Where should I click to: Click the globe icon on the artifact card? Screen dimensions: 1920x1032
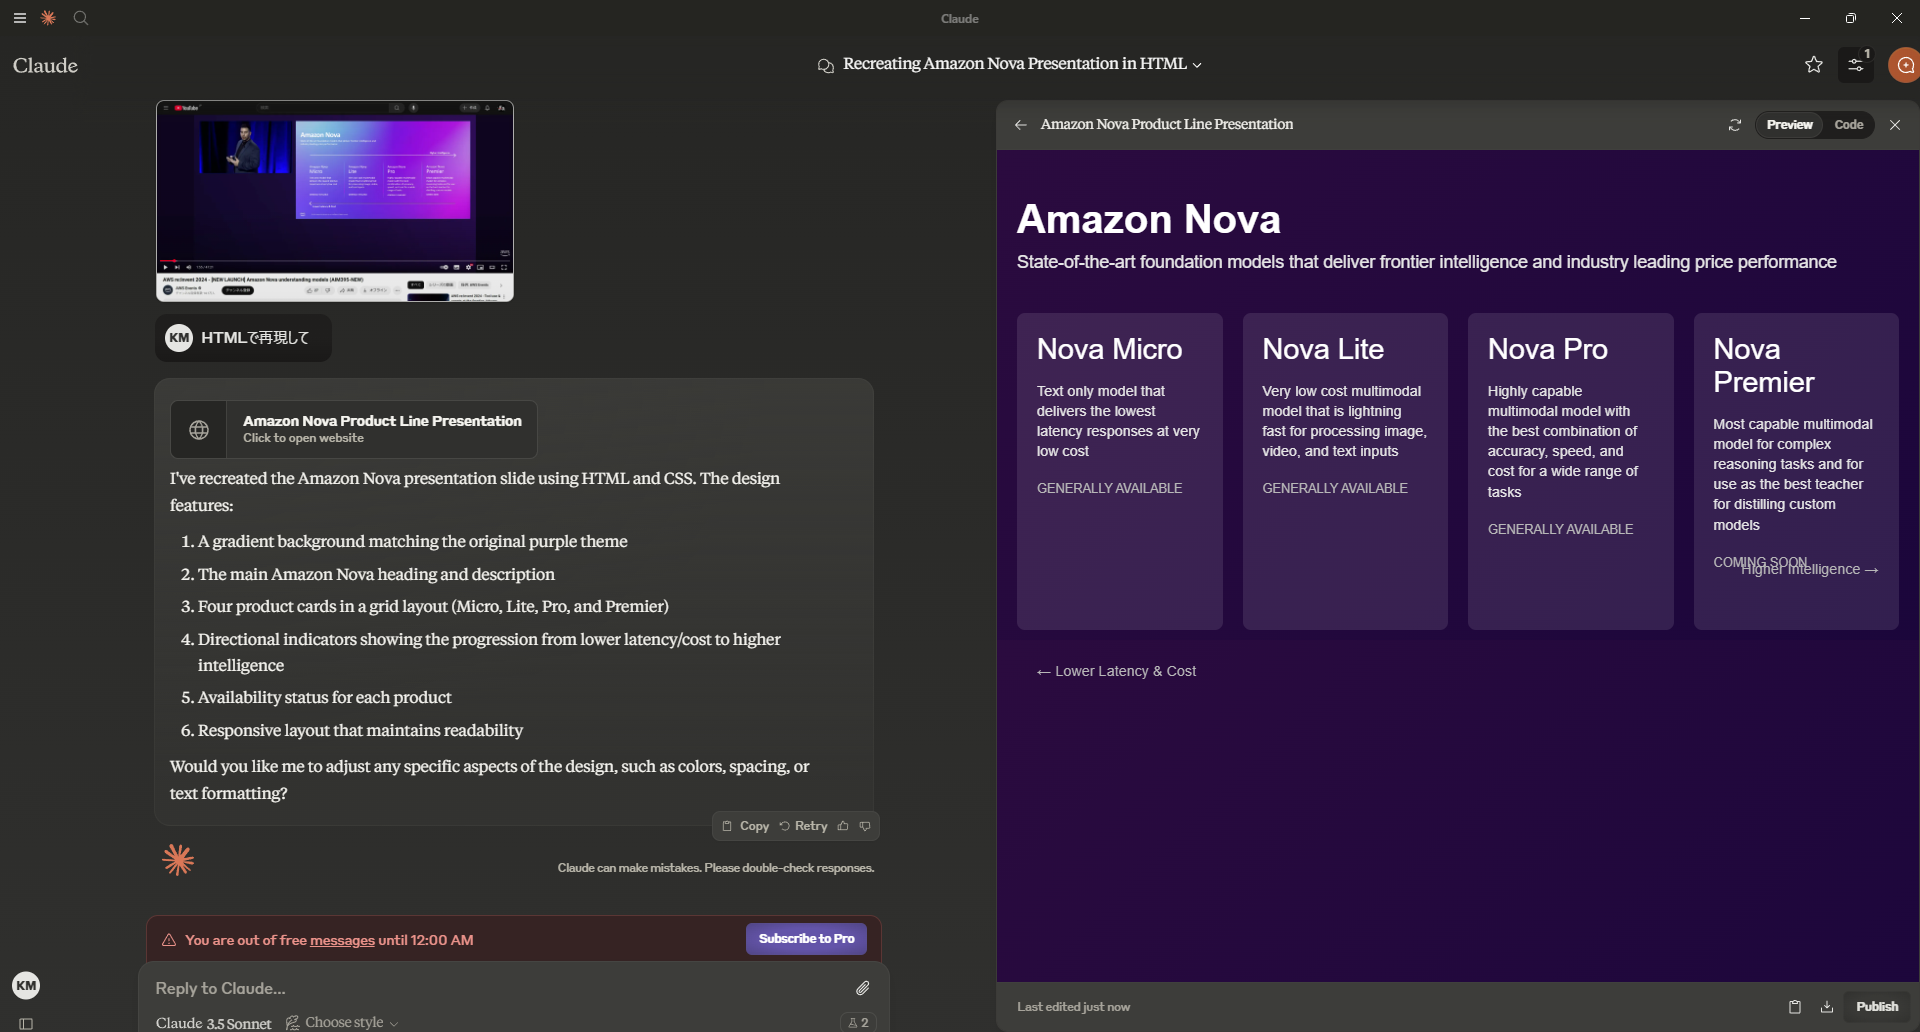199,430
